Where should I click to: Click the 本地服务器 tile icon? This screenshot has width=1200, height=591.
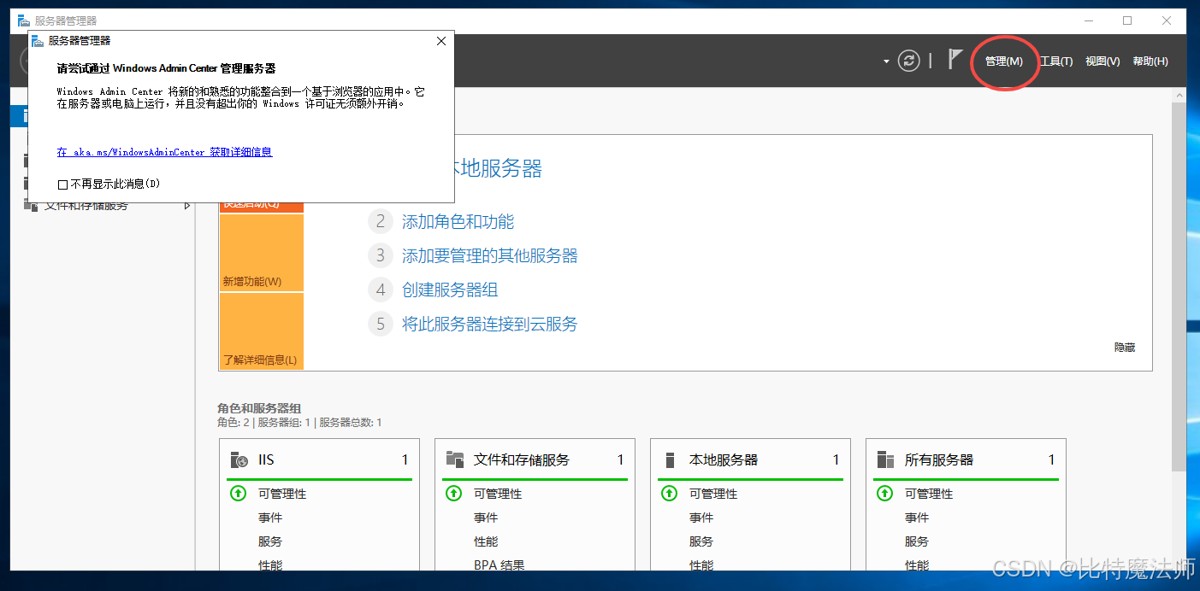[x=670, y=460]
